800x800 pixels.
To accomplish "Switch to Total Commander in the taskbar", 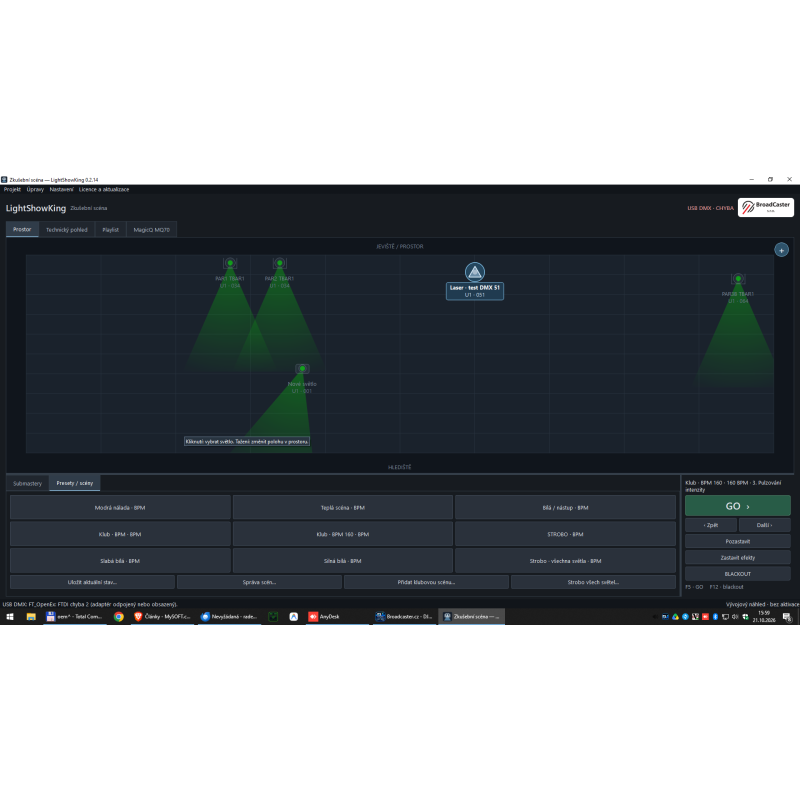I will (74, 617).
